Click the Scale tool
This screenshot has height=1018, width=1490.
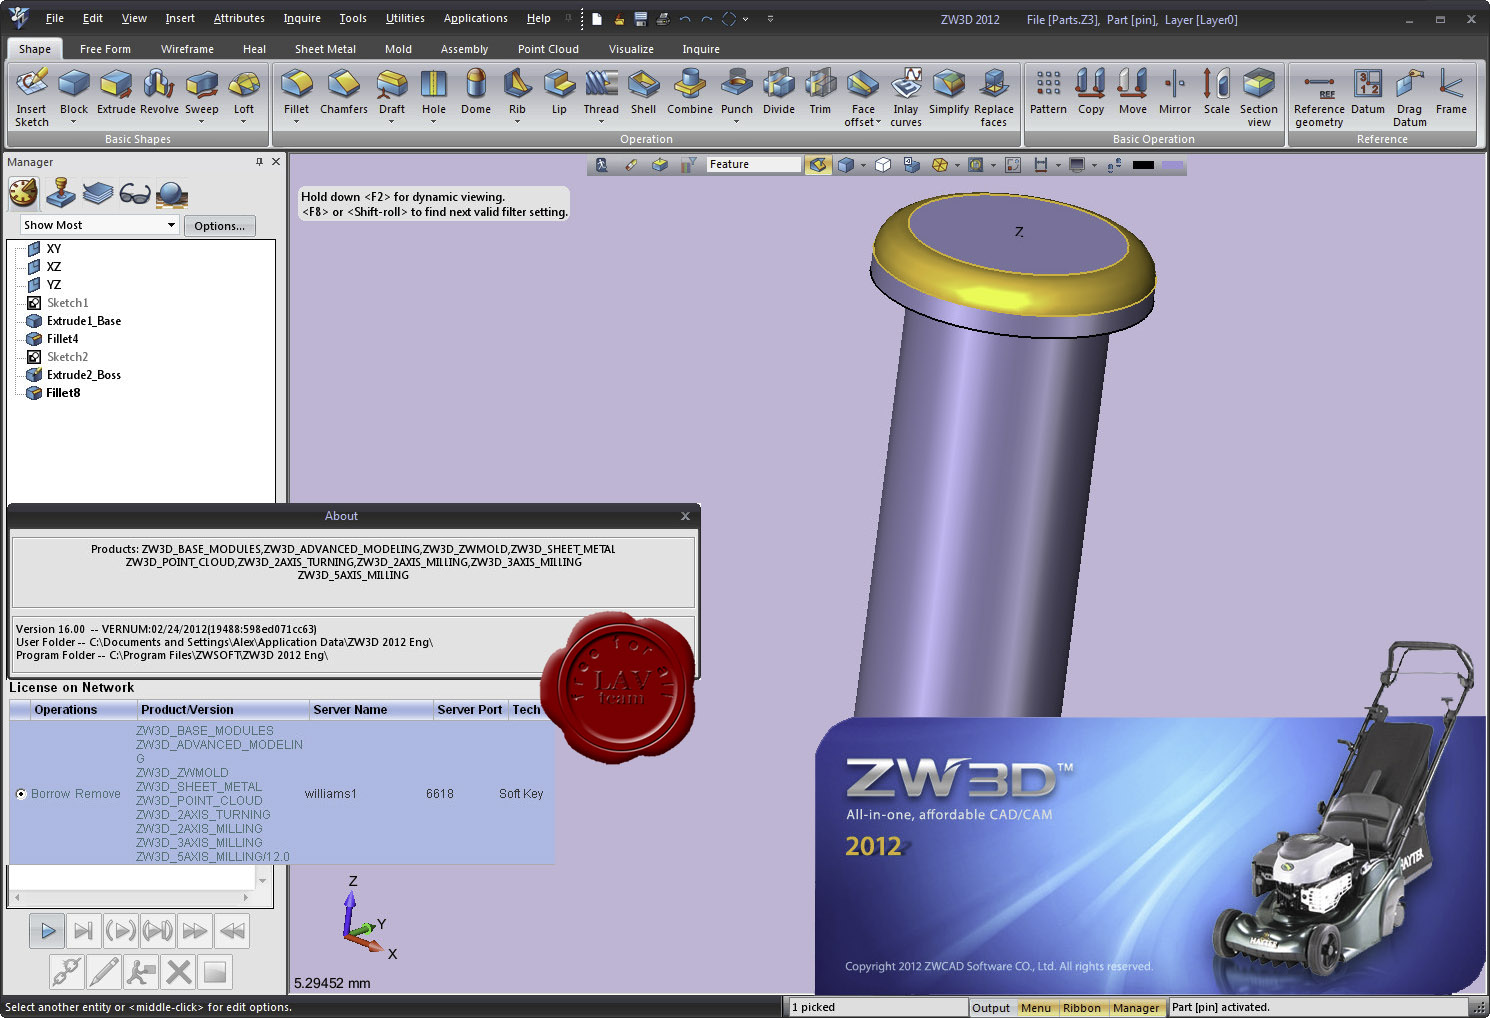1217,91
